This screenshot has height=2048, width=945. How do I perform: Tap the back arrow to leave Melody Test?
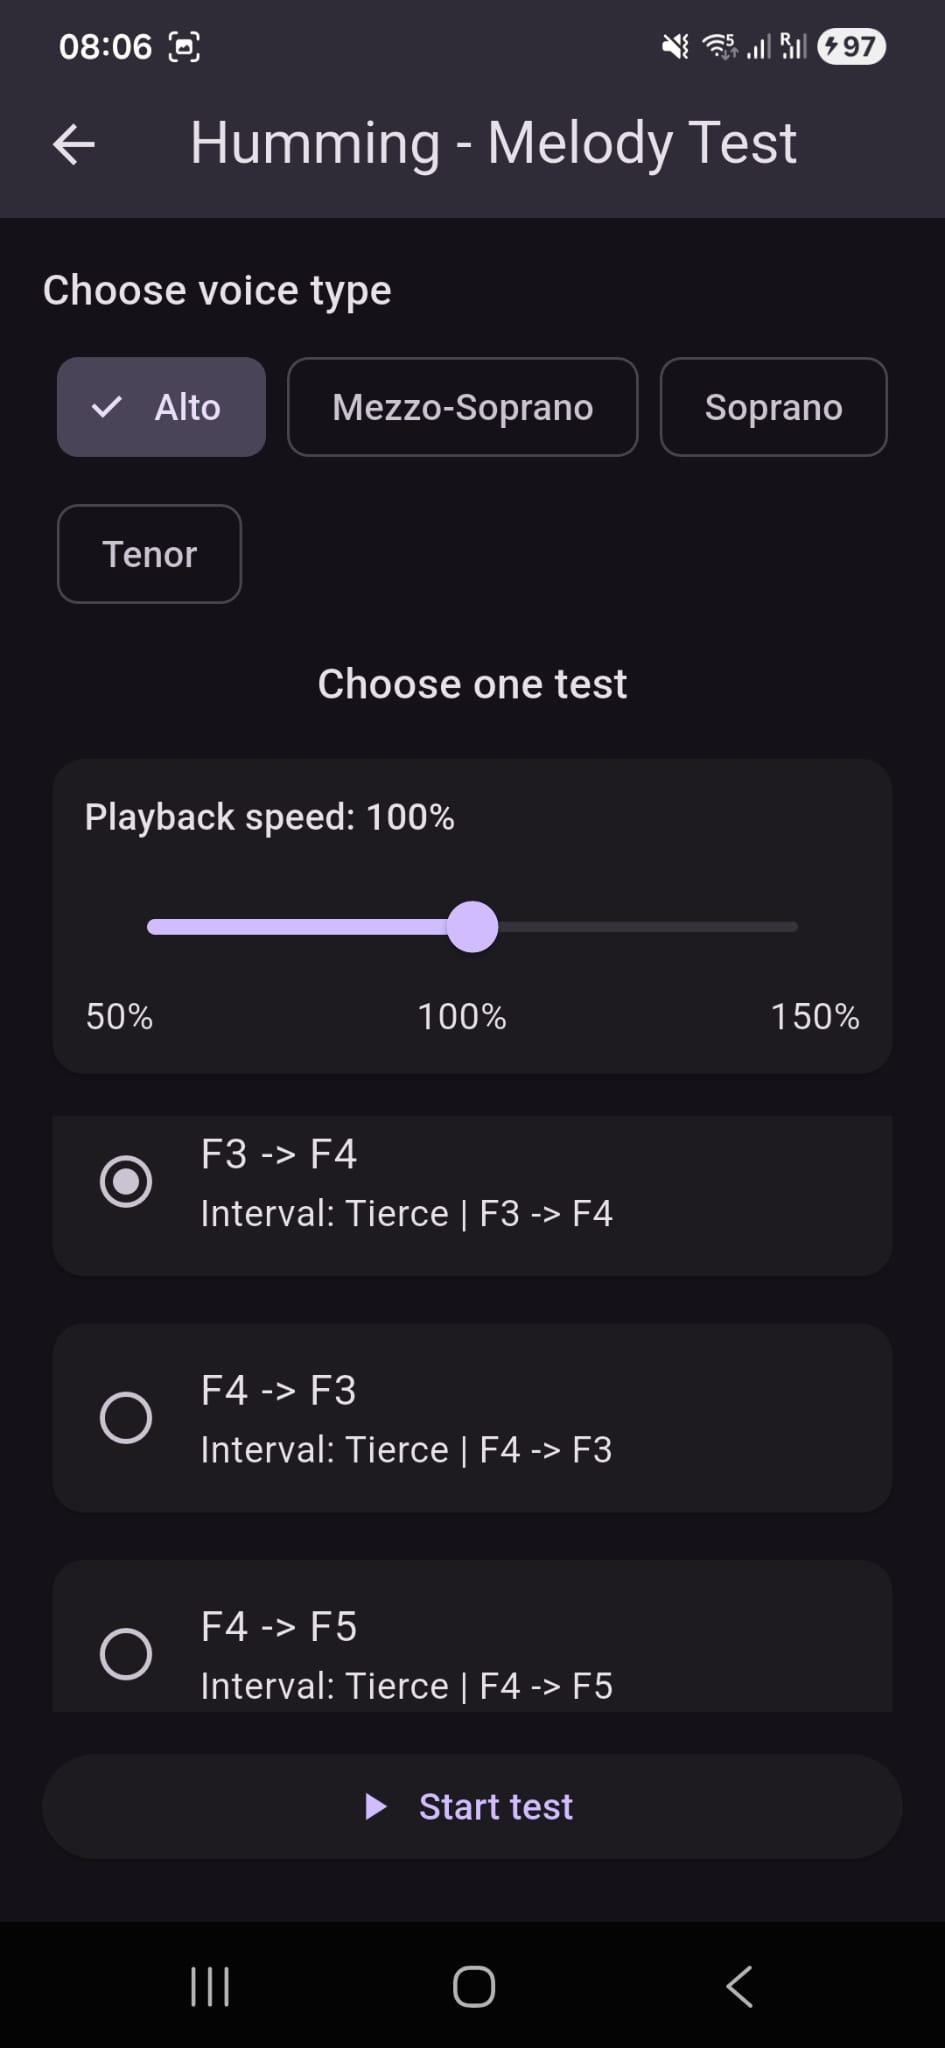coord(72,143)
